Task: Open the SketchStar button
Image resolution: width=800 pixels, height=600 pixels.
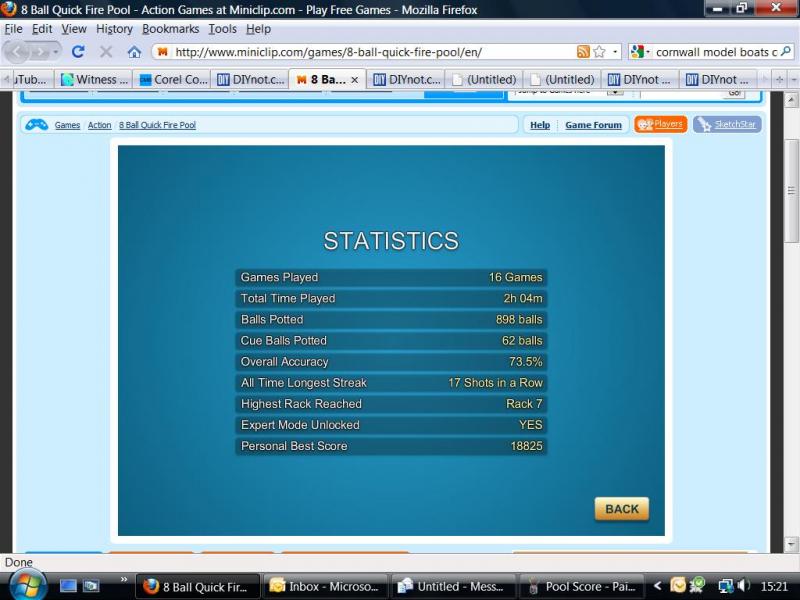Action: [727, 125]
